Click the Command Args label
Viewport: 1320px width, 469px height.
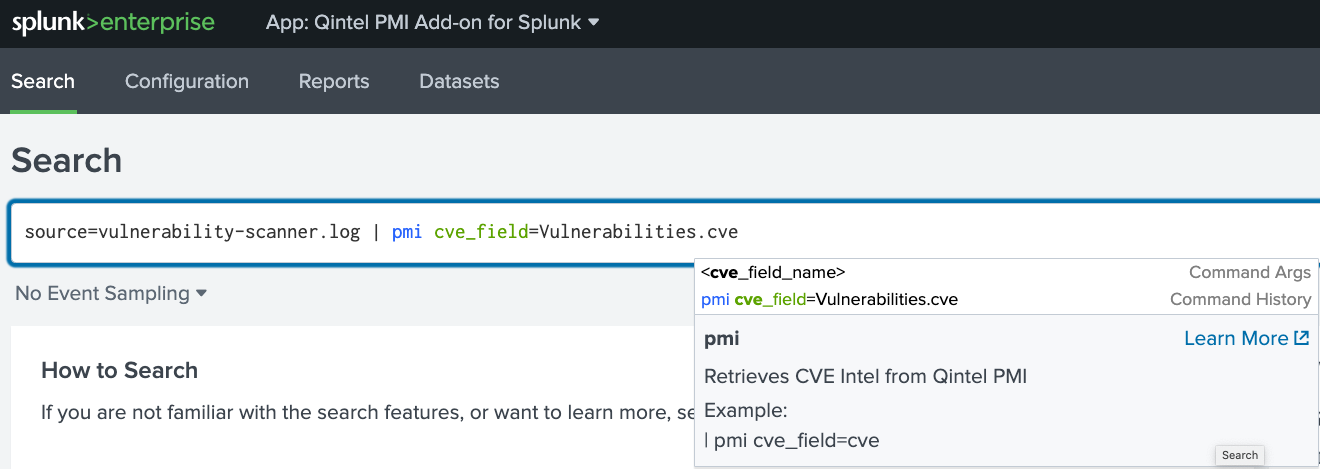point(1250,272)
